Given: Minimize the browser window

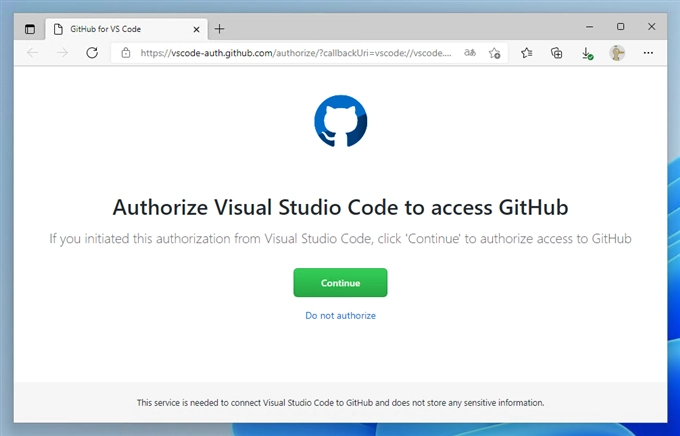Looking at the screenshot, I should click(x=589, y=26).
